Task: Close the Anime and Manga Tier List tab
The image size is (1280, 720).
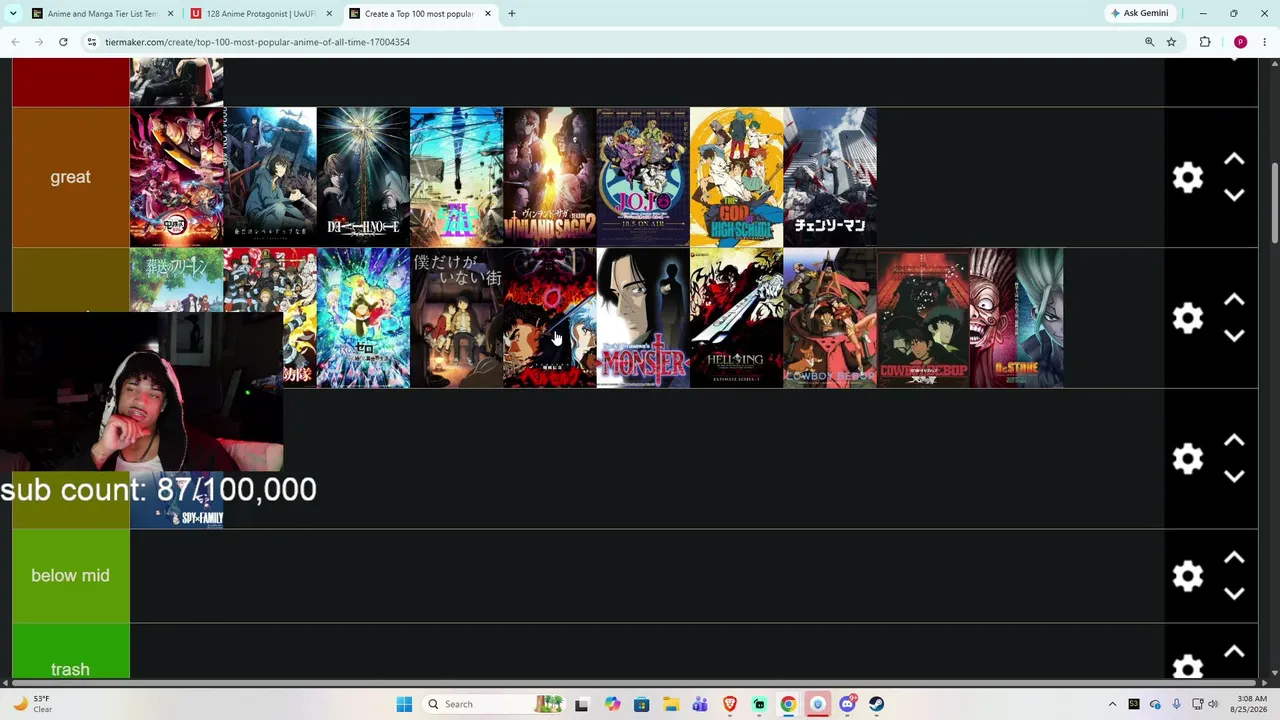Action: [170, 14]
